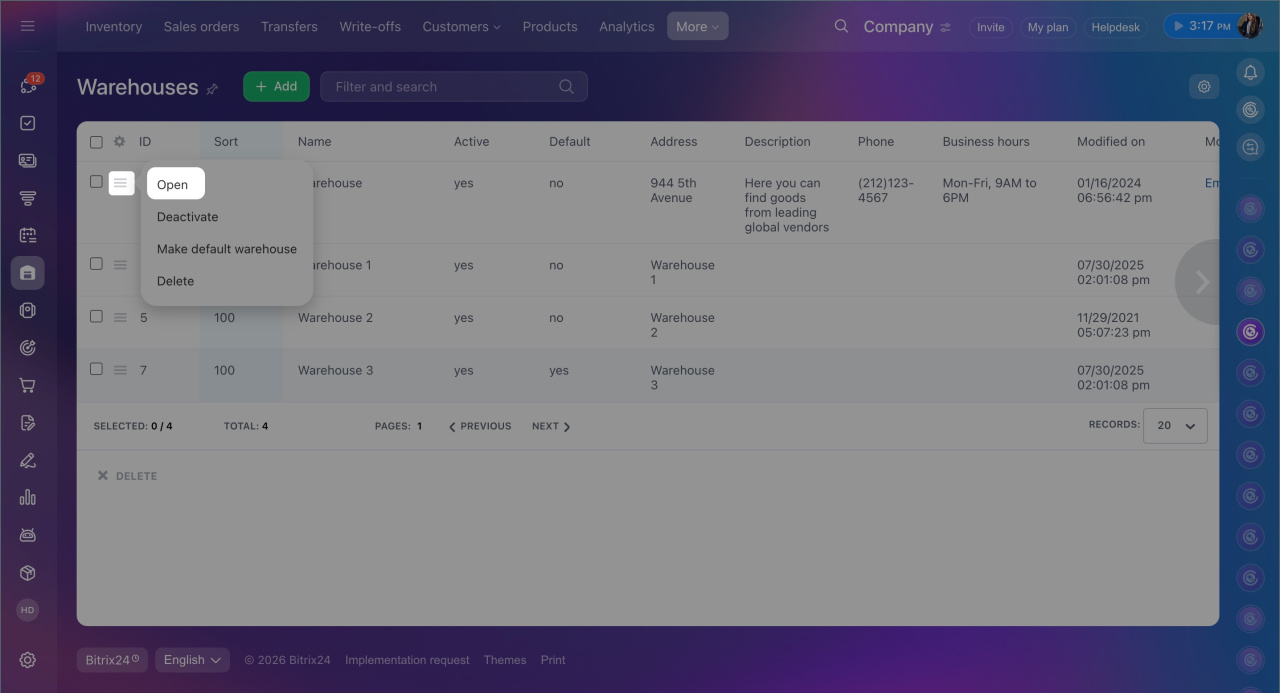Check the checkbox for Warehouse 2 row
The height and width of the screenshot is (693, 1280).
pyautogui.click(x=96, y=317)
